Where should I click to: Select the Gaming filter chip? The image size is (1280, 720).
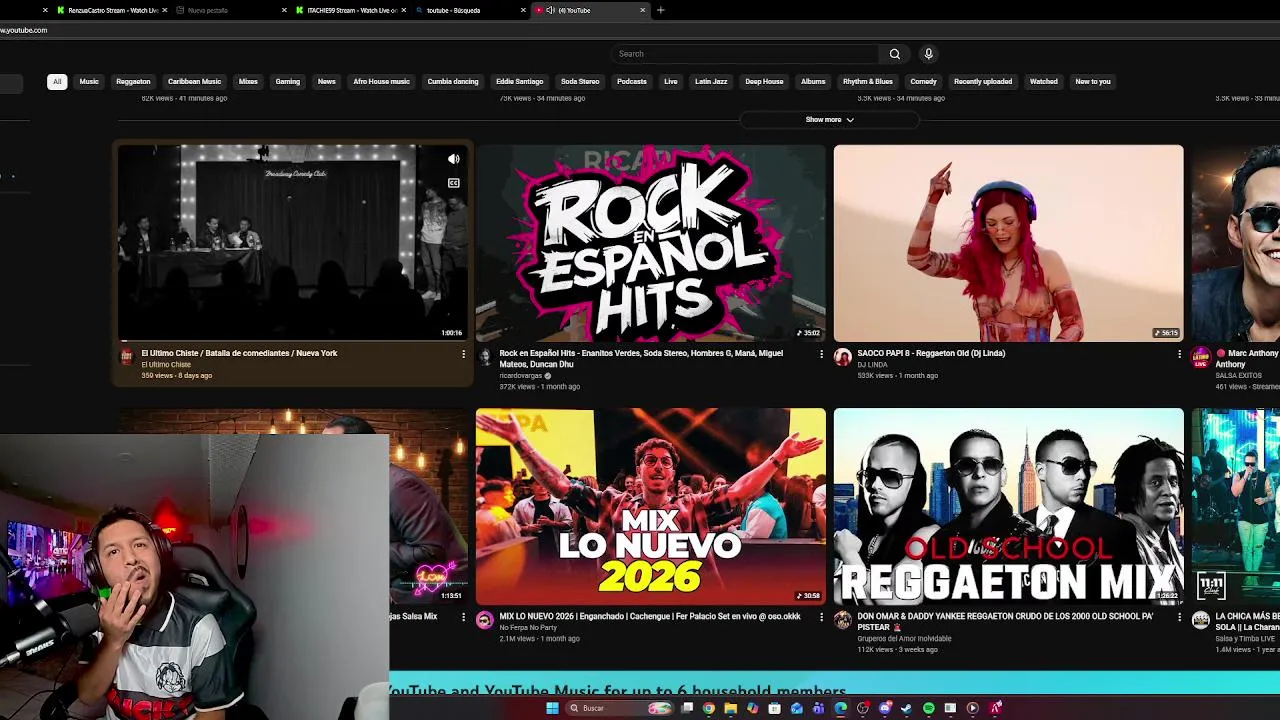click(x=288, y=82)
